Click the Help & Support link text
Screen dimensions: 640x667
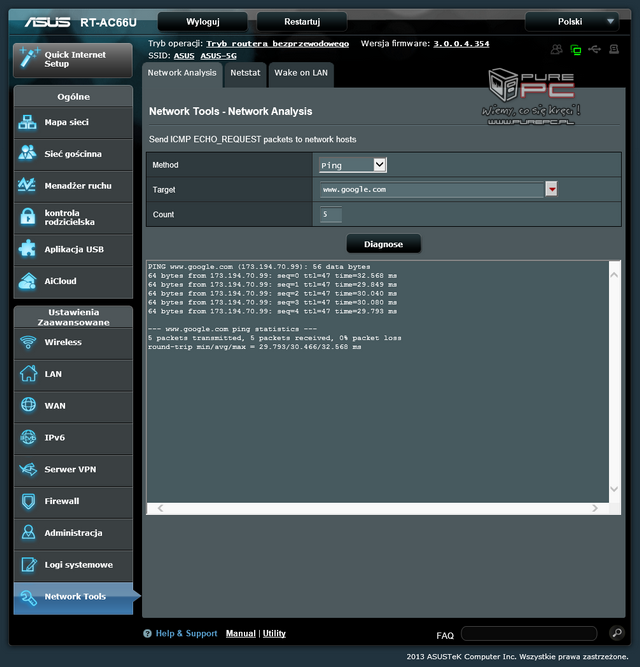click(186, 633)
